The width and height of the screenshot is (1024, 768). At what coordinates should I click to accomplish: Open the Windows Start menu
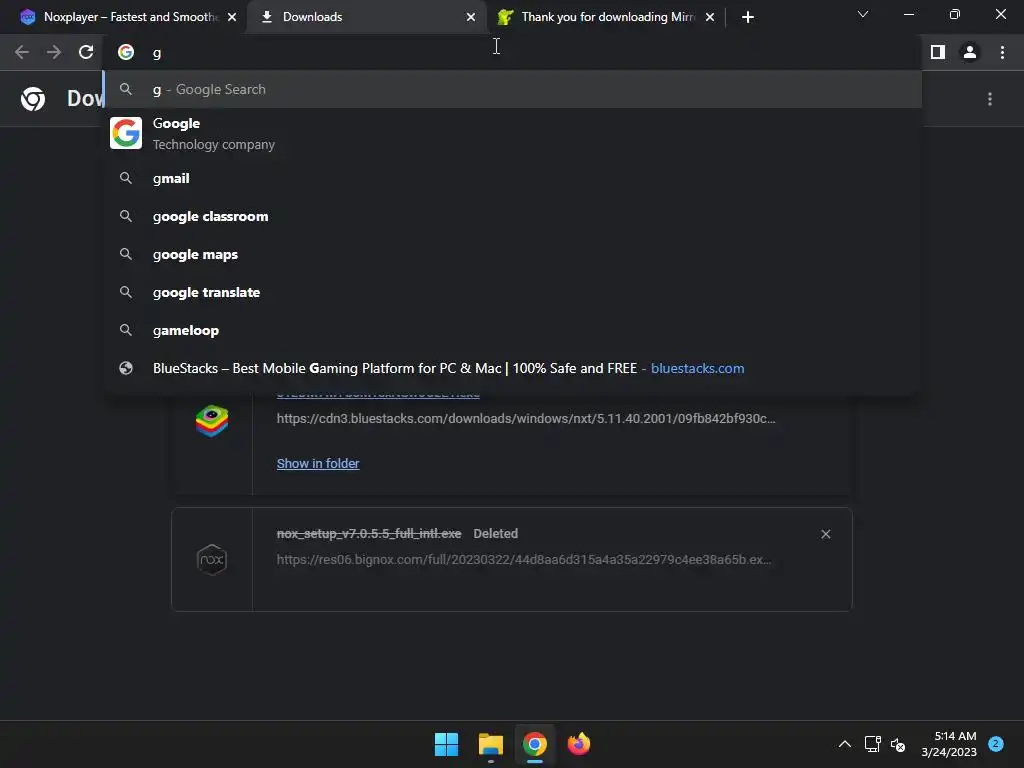click(x=447, y=744)
